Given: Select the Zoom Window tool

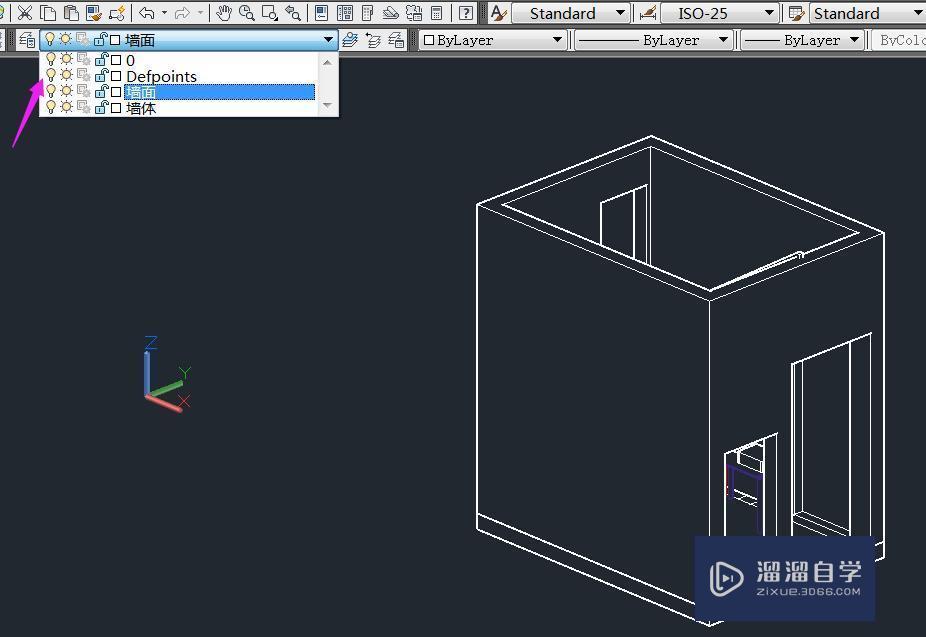Looking at the screenshot, I should tap(269, 12).
